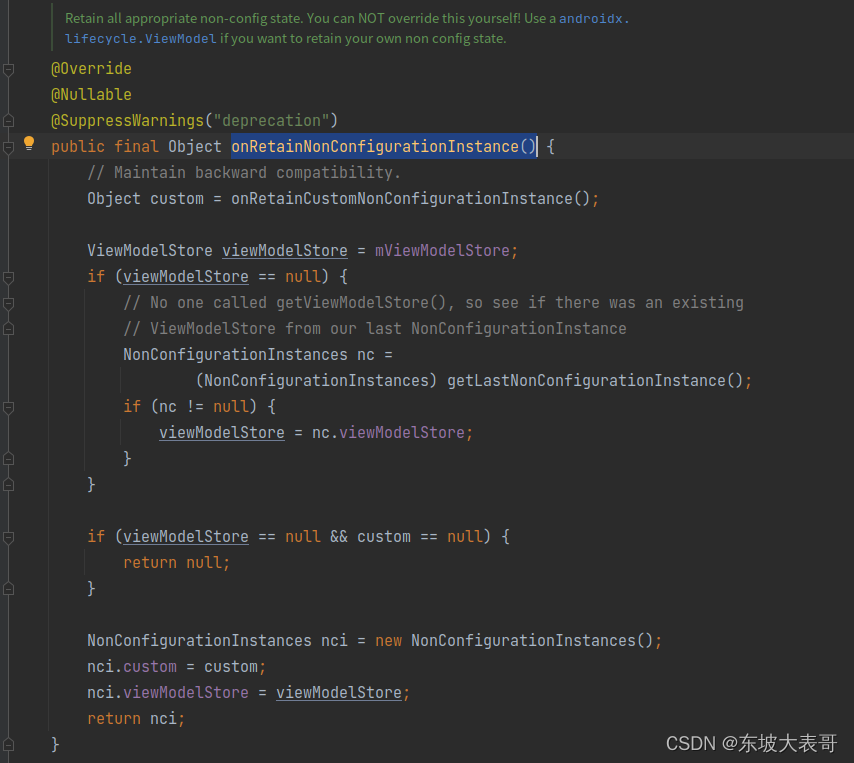Collapse the 'if (nc != null) {' block
The height and width of the screenshot is (763, 854).
8,407
